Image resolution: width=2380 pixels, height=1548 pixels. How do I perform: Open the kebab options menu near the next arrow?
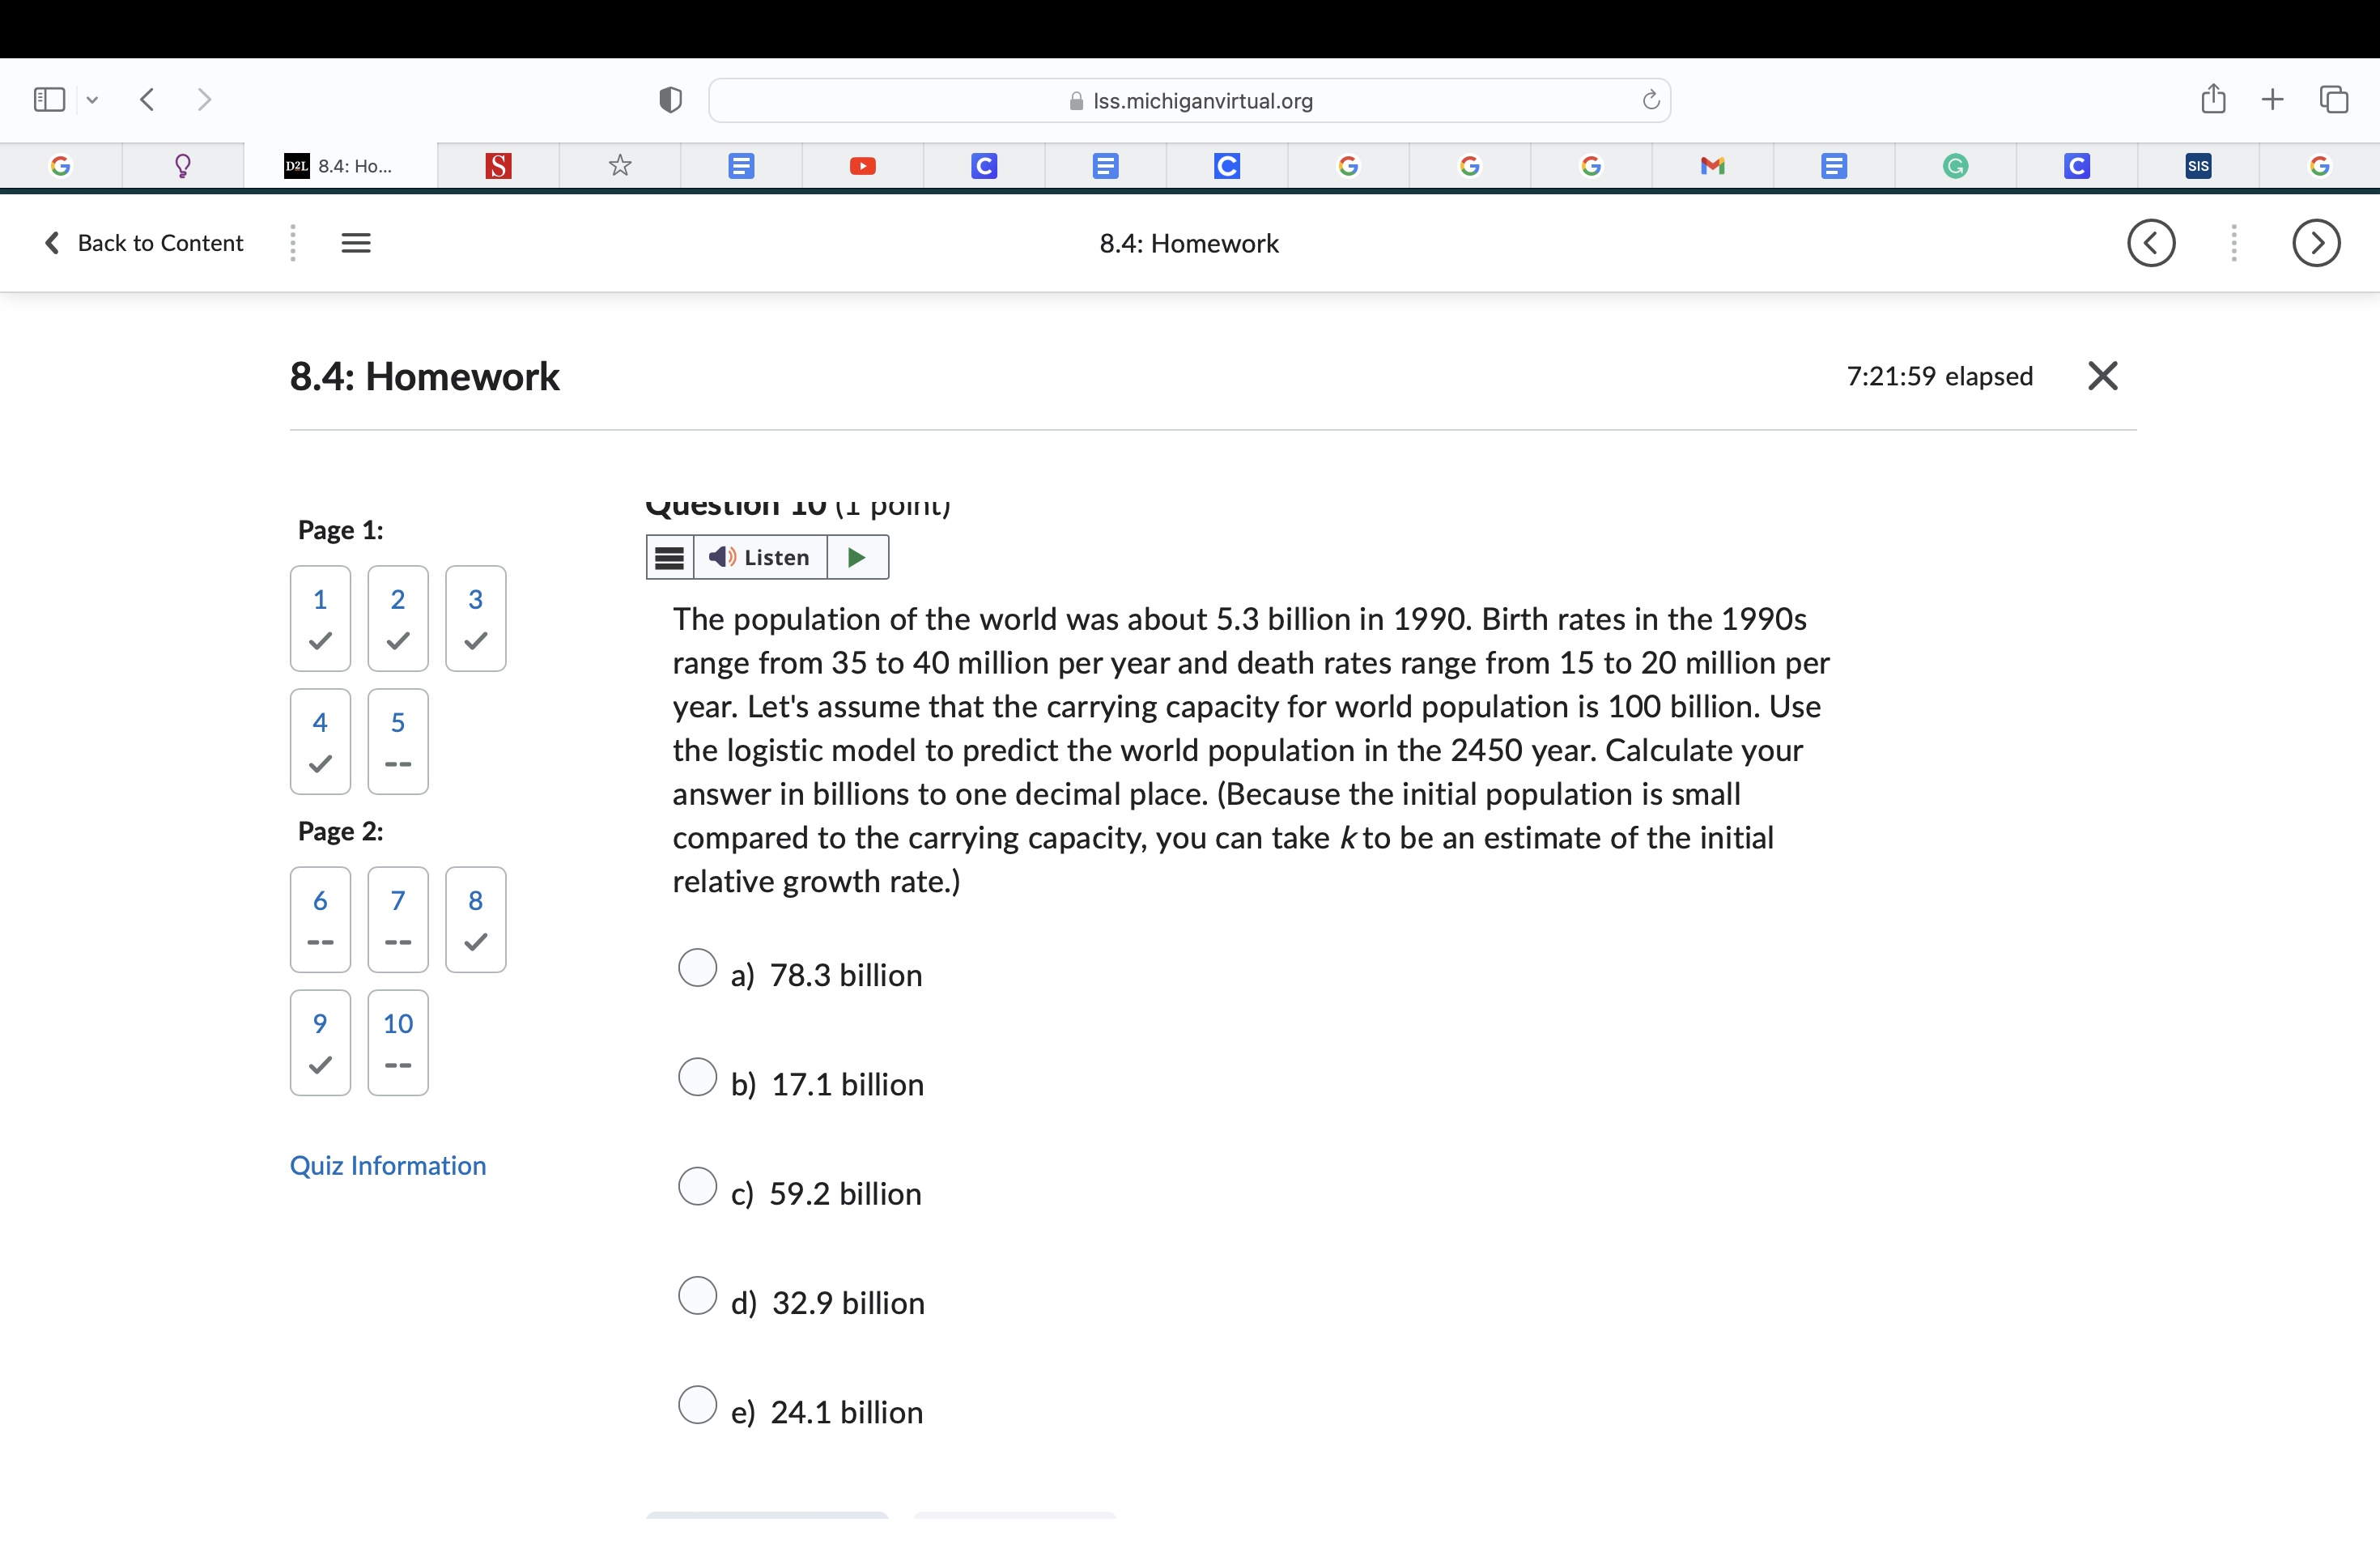2234,243
